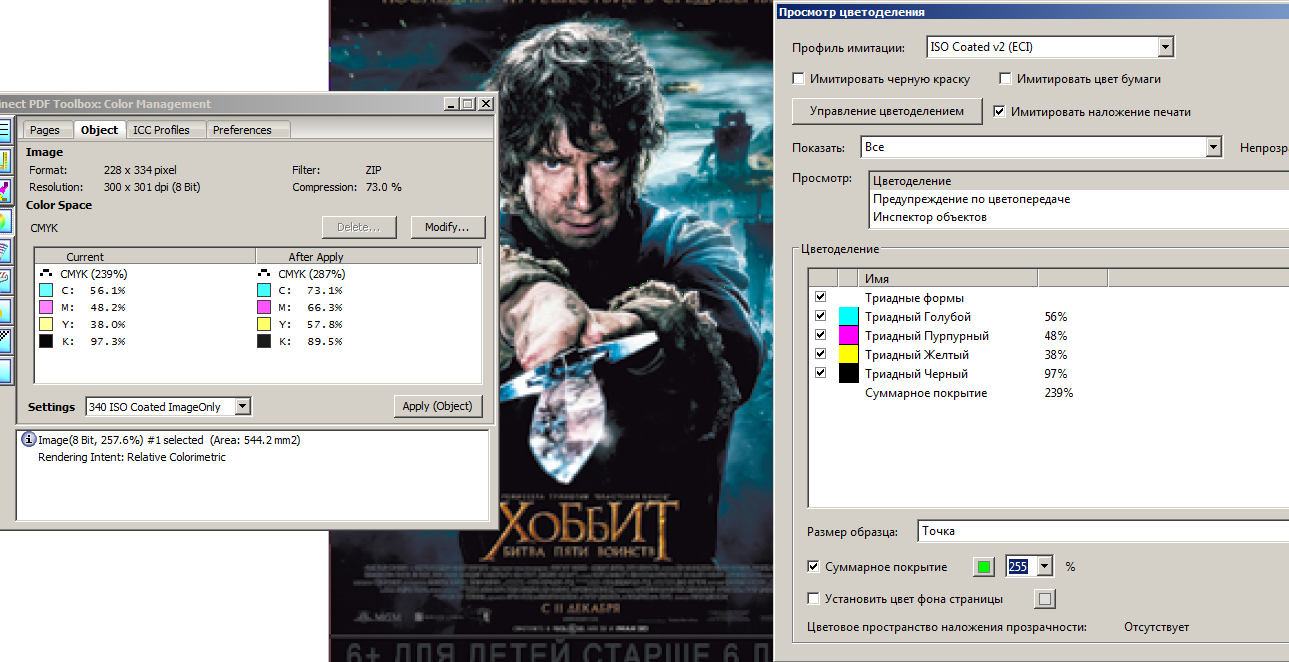Toggle Имитировать наложение печати checkbox

999,112
